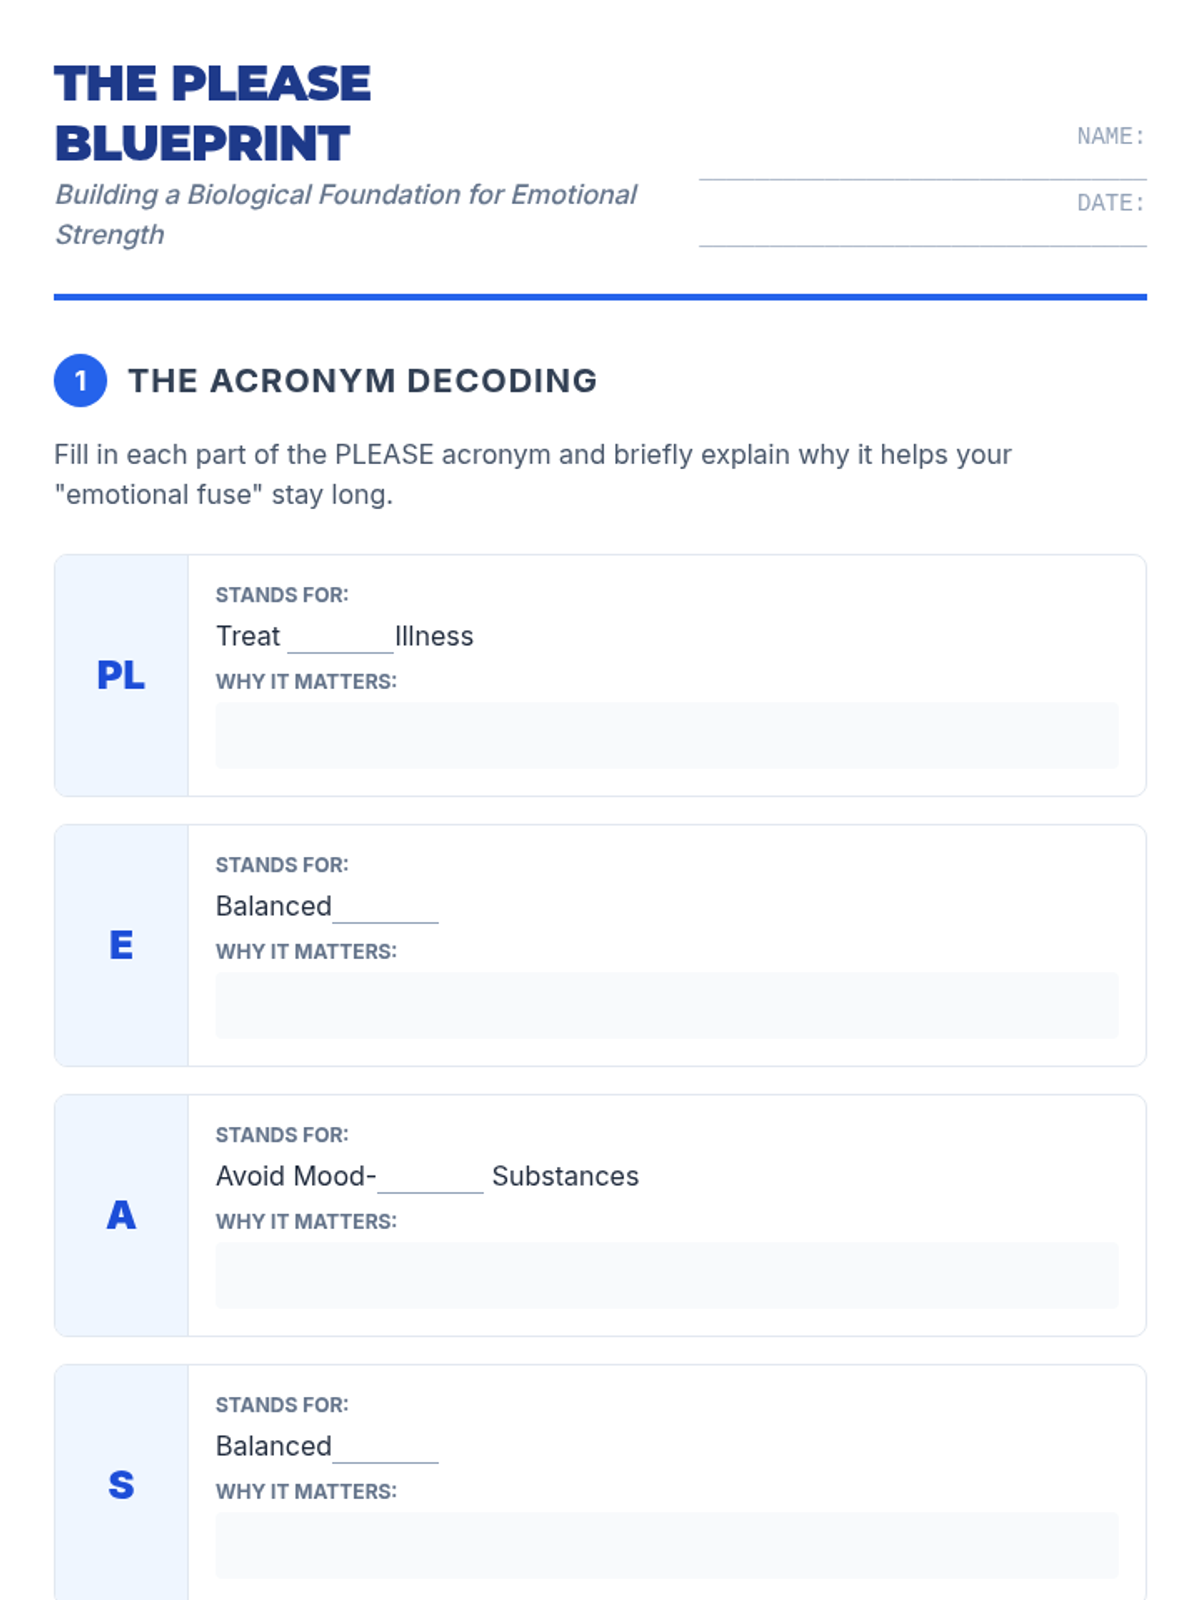Click the Substances word in A card
The width and height of the screenshot is (1200, 1600).
click(565, 1176)
